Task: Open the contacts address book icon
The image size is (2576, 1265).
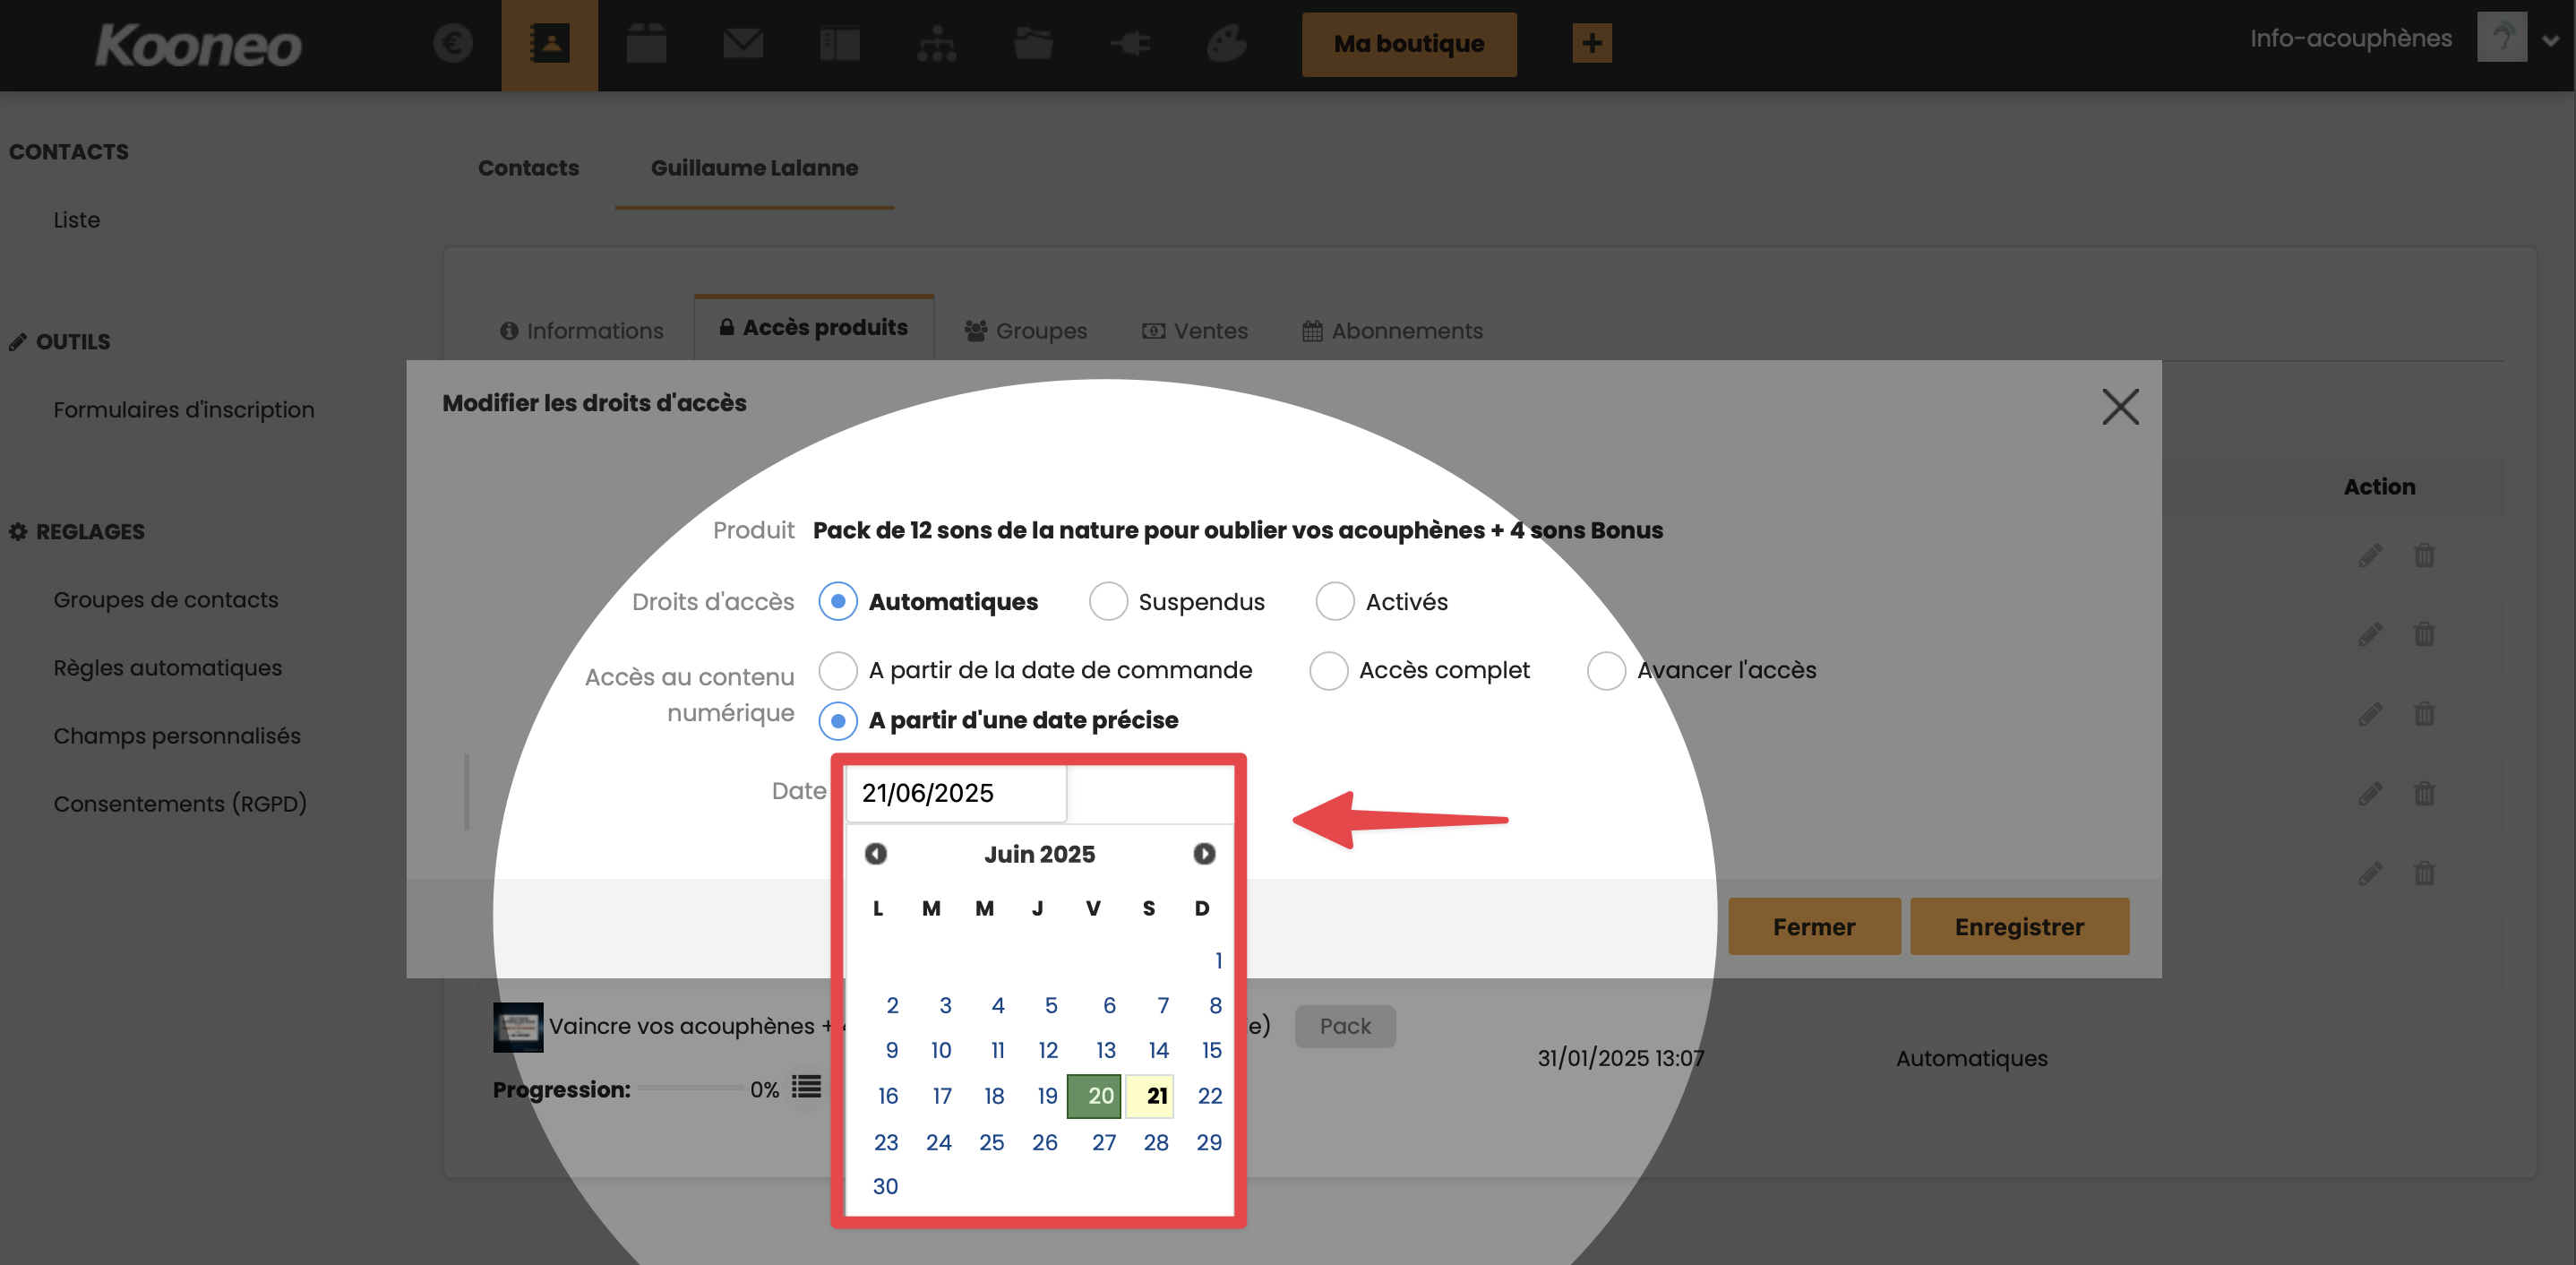Action: point(549,45)
